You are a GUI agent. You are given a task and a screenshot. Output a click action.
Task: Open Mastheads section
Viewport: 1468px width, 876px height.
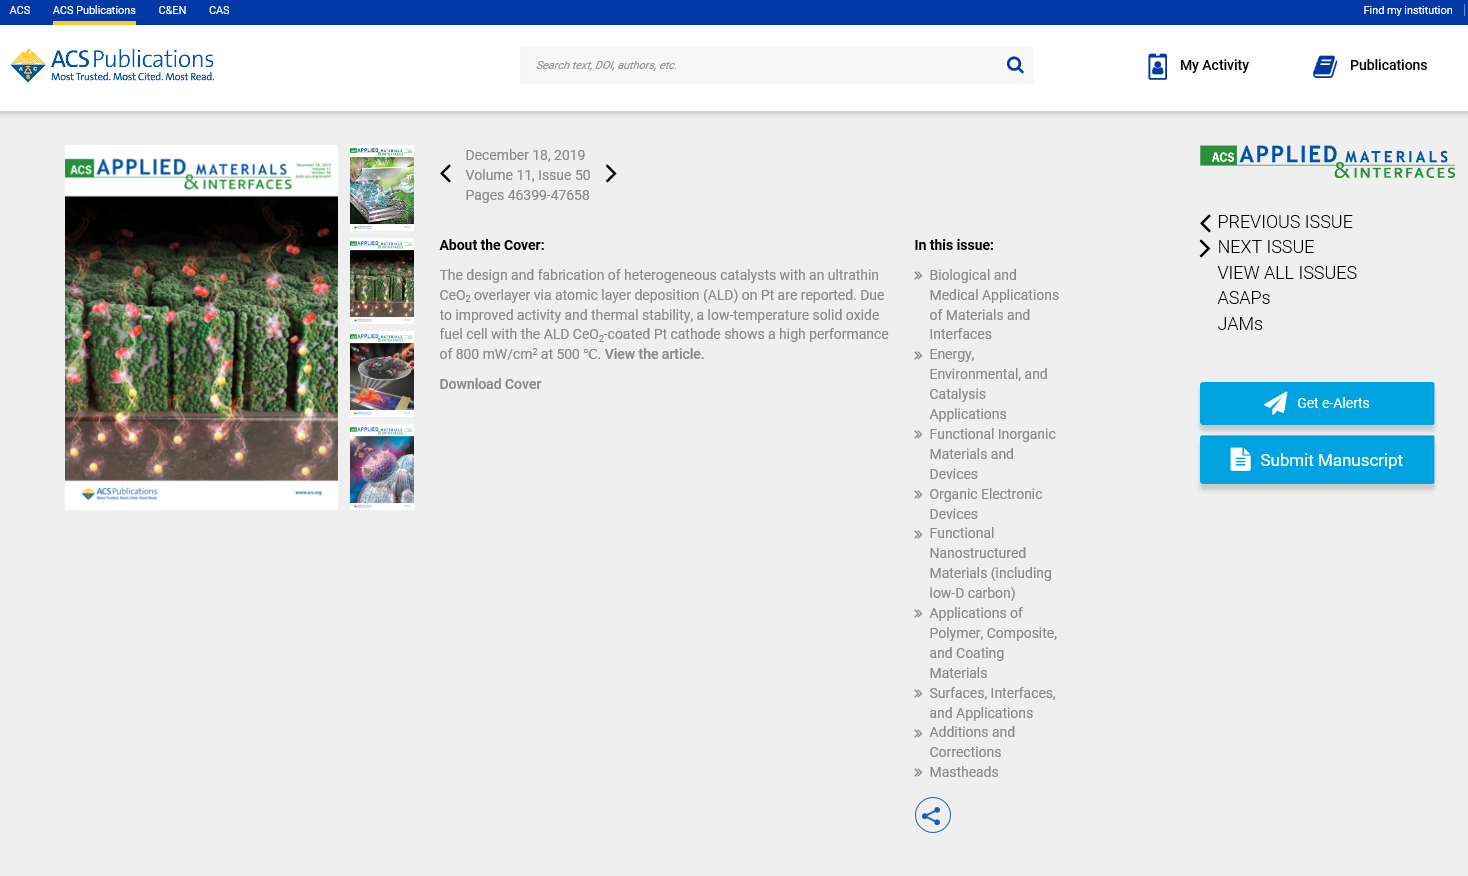click(963, 772)
